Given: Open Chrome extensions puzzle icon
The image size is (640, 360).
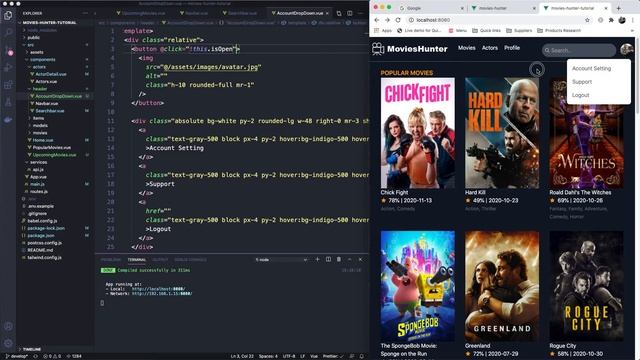Looking at the screenshot, I should click(x=611, y=20).
